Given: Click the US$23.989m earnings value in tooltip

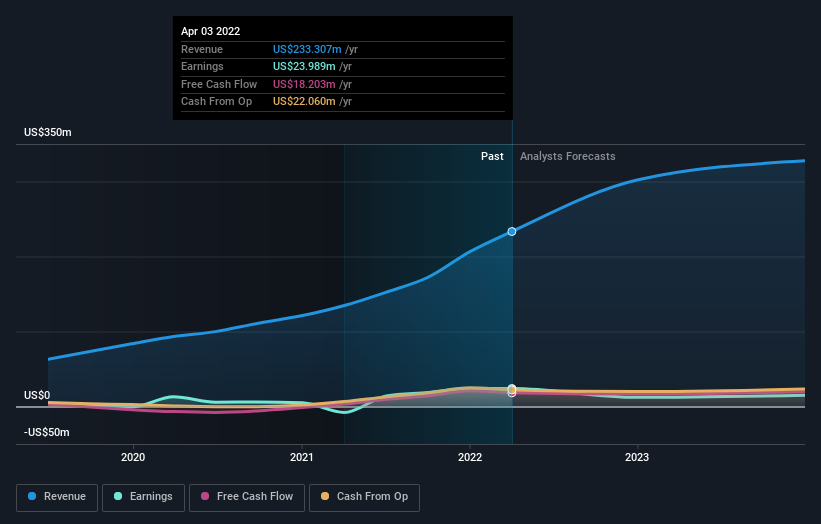Looking at the screenshot, I should point(304,66).
